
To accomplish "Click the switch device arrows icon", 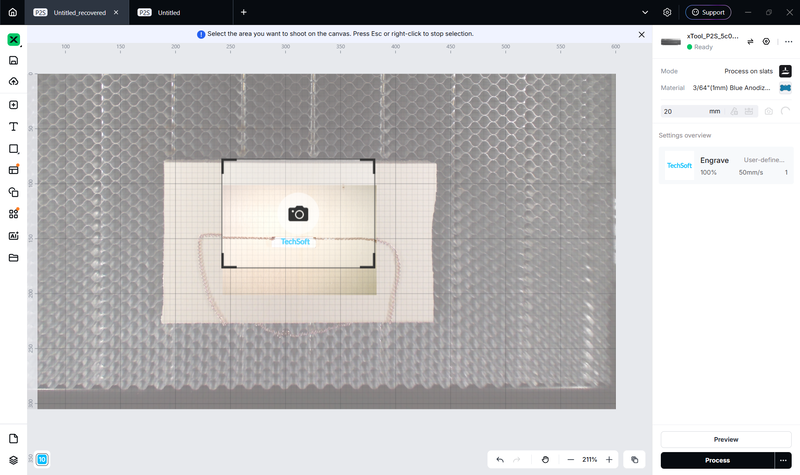I will pos(750,42).
